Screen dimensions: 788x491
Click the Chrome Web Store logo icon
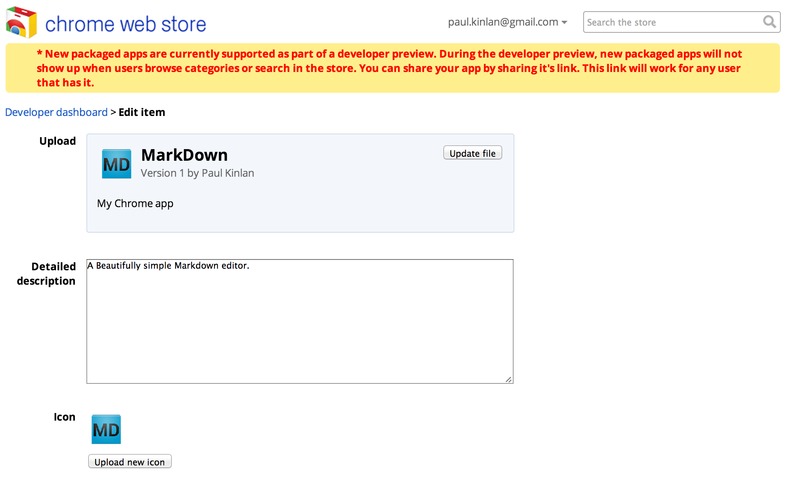coord(21,22)
